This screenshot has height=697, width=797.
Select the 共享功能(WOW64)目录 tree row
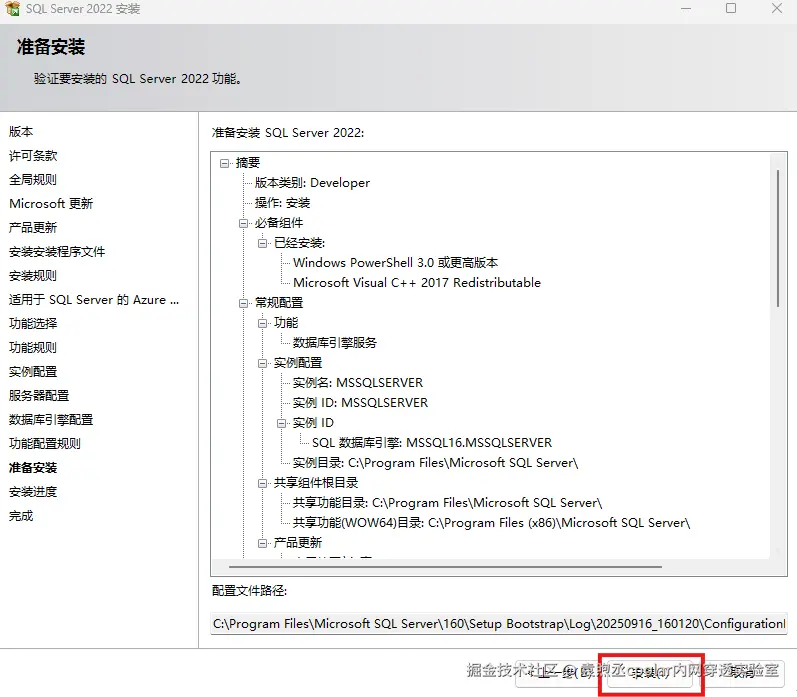pos(492,523)
